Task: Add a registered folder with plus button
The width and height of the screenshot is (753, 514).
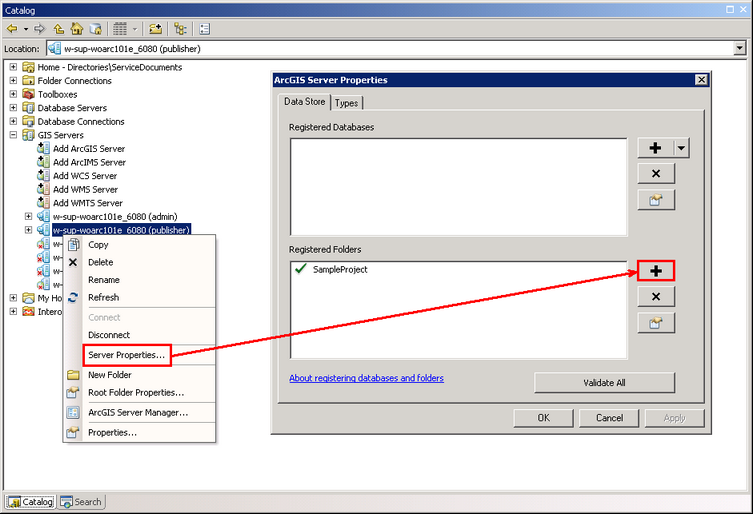Action: coord(656,271)
